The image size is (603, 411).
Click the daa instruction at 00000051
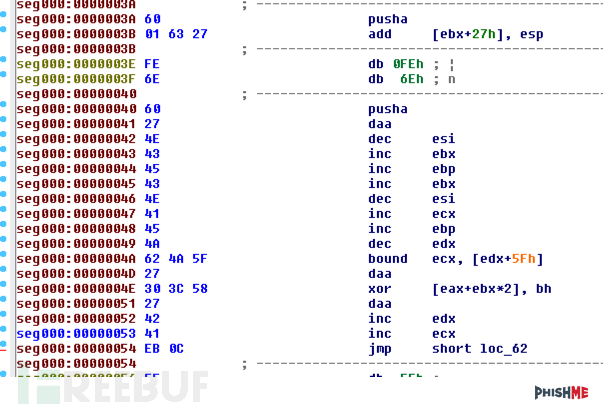coord(380,304)
